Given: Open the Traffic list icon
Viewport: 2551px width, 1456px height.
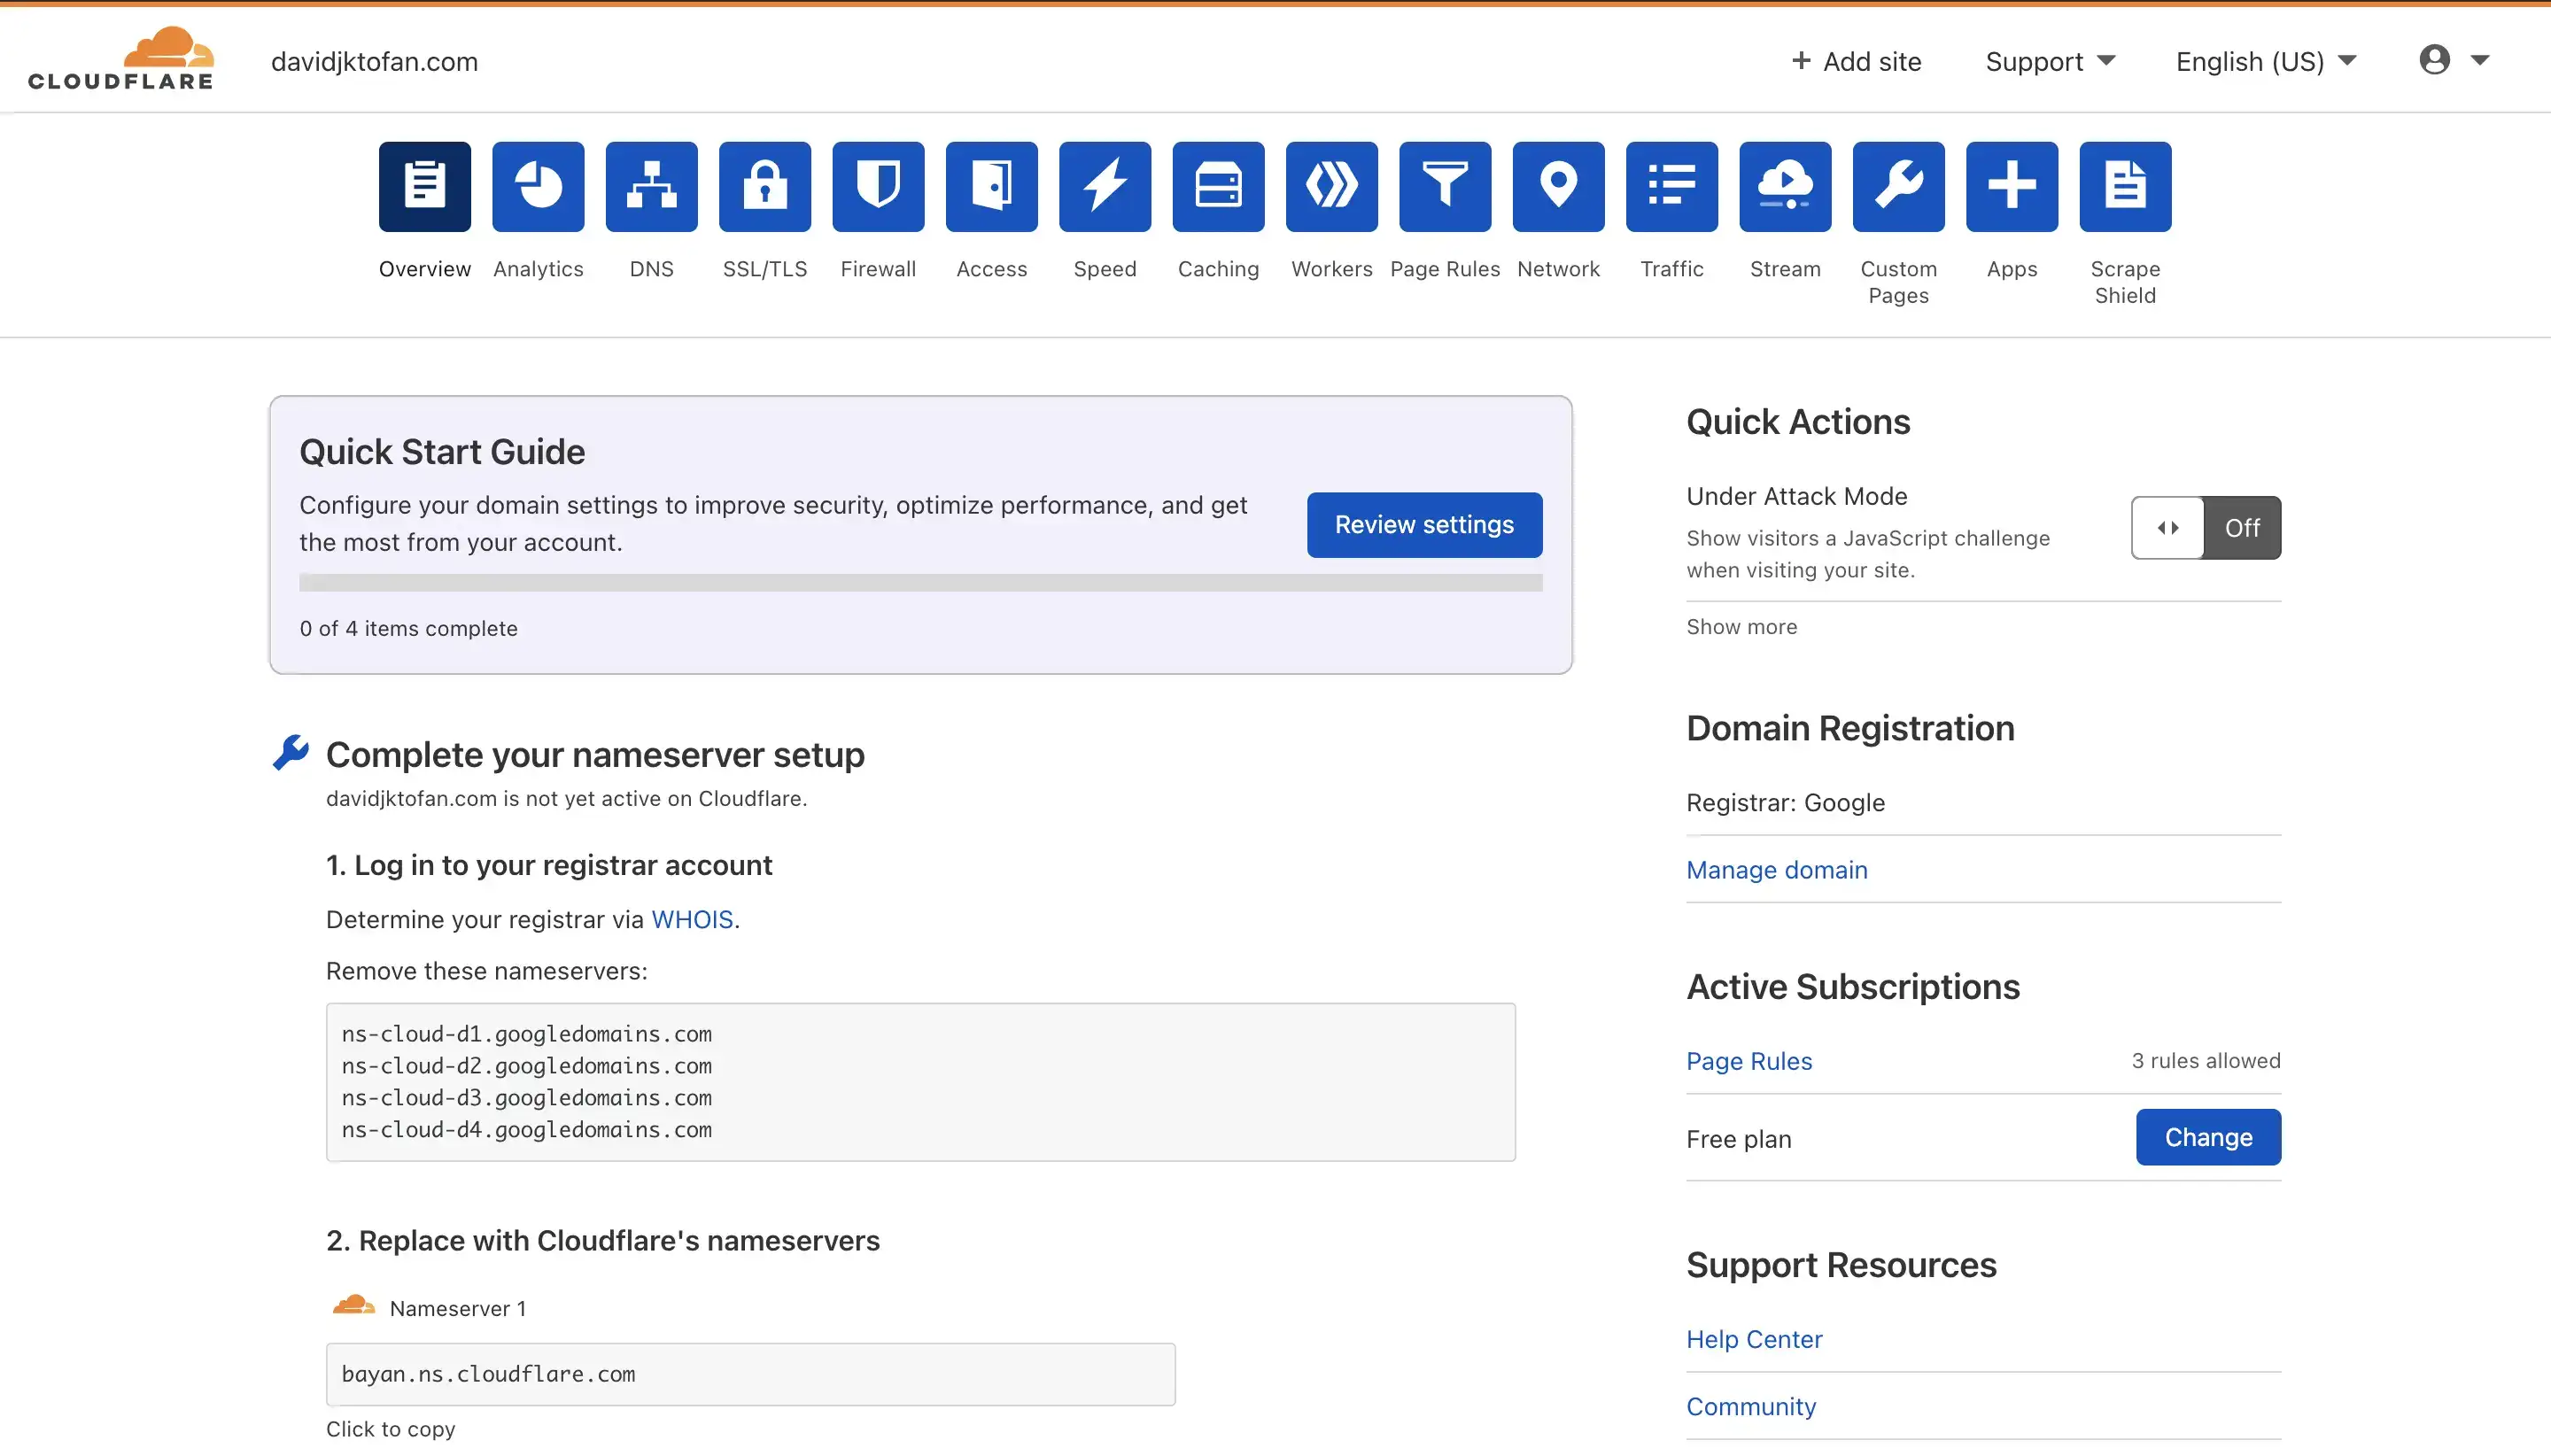Looking at the screenshot, I should coord(1671,187).
